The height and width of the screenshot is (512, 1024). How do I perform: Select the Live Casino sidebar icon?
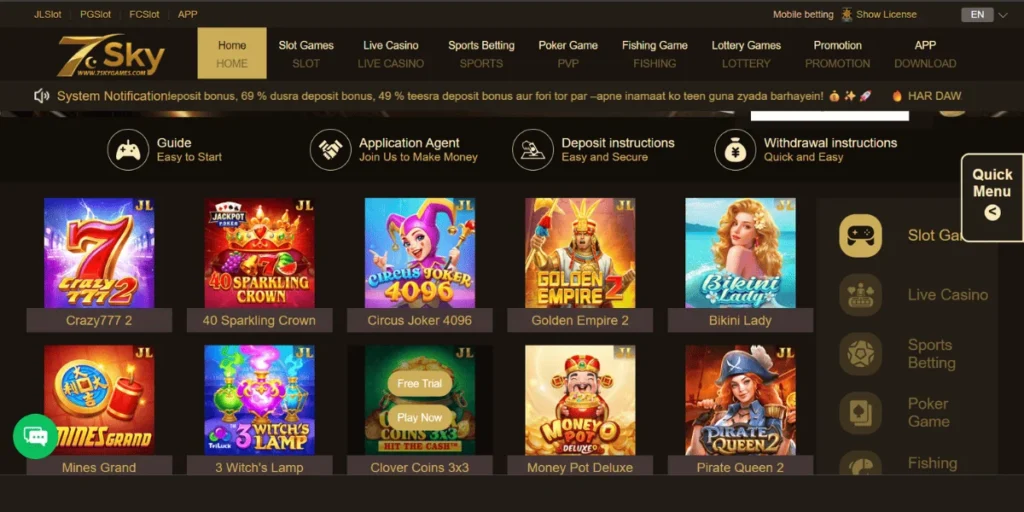point(860,295)
